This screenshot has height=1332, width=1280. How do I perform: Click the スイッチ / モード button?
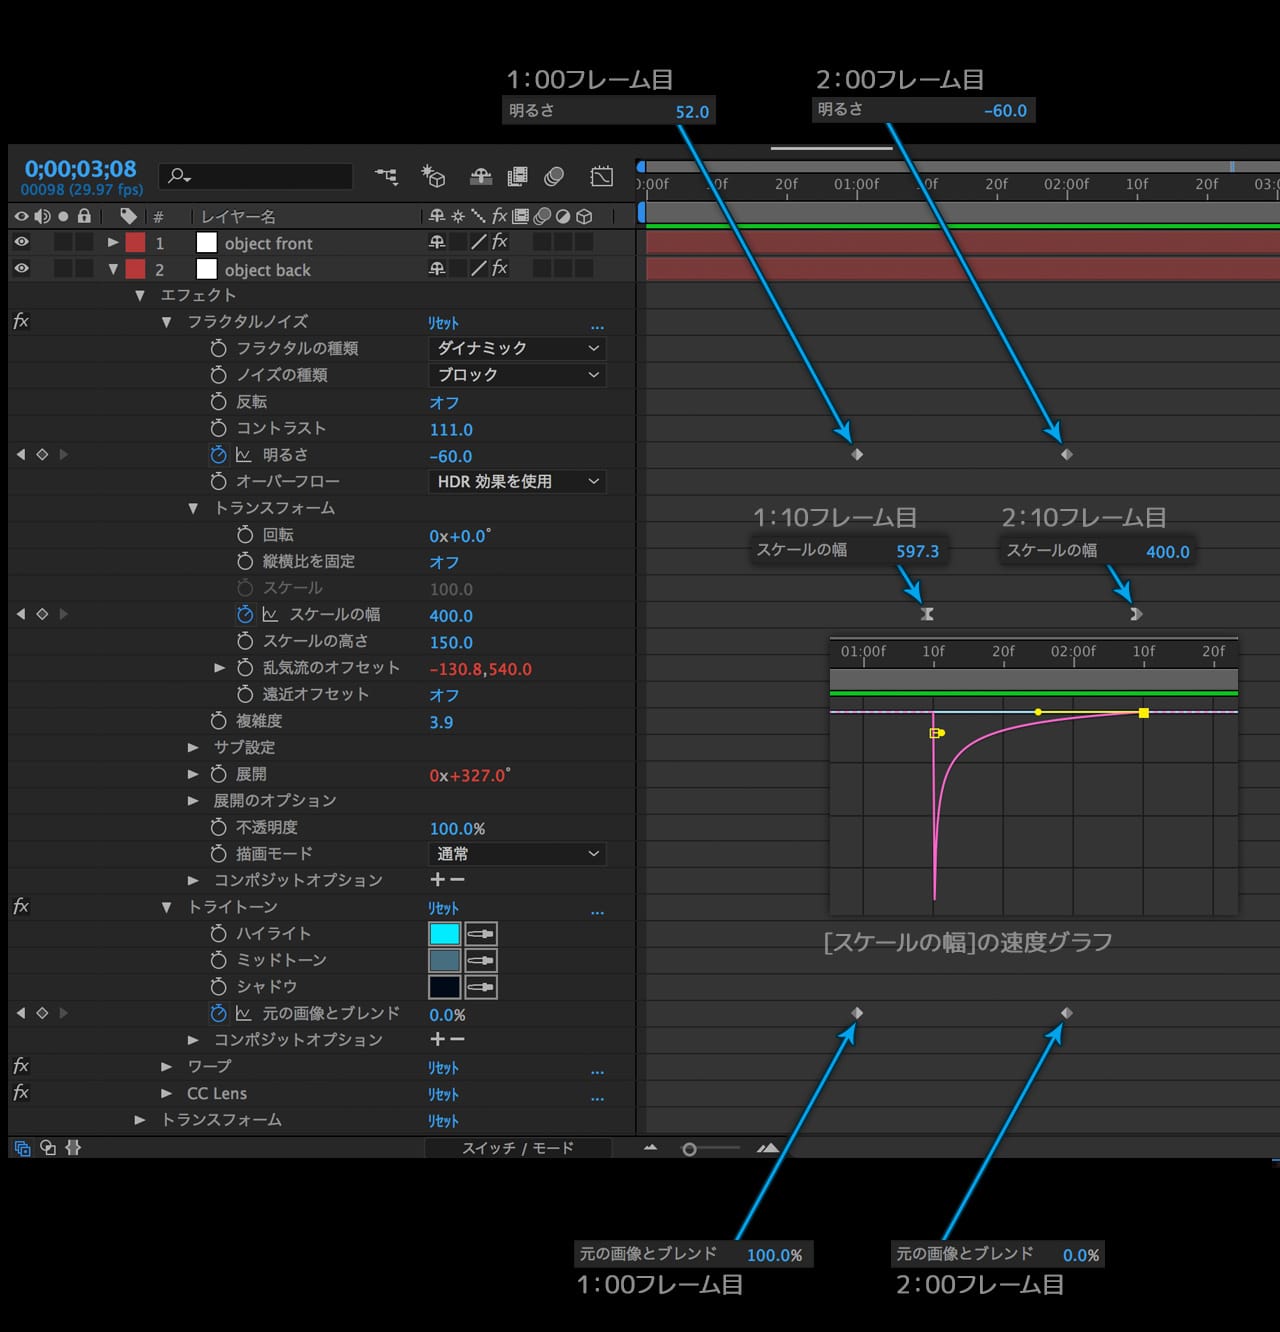click(517, 1148)
